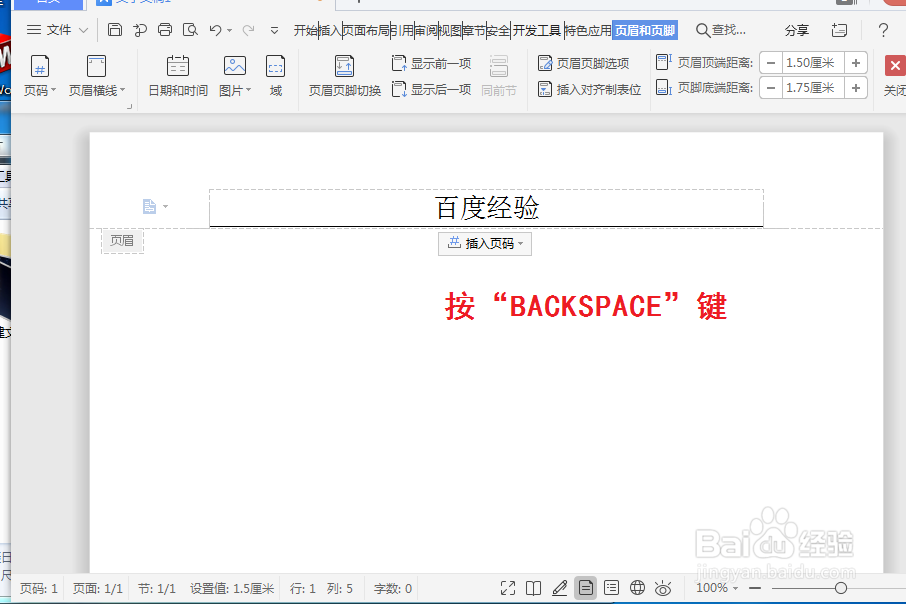This screenshot has width=906, height=604.
Task: Select the 页眉和页脚 tab
Action: (645, 31)
